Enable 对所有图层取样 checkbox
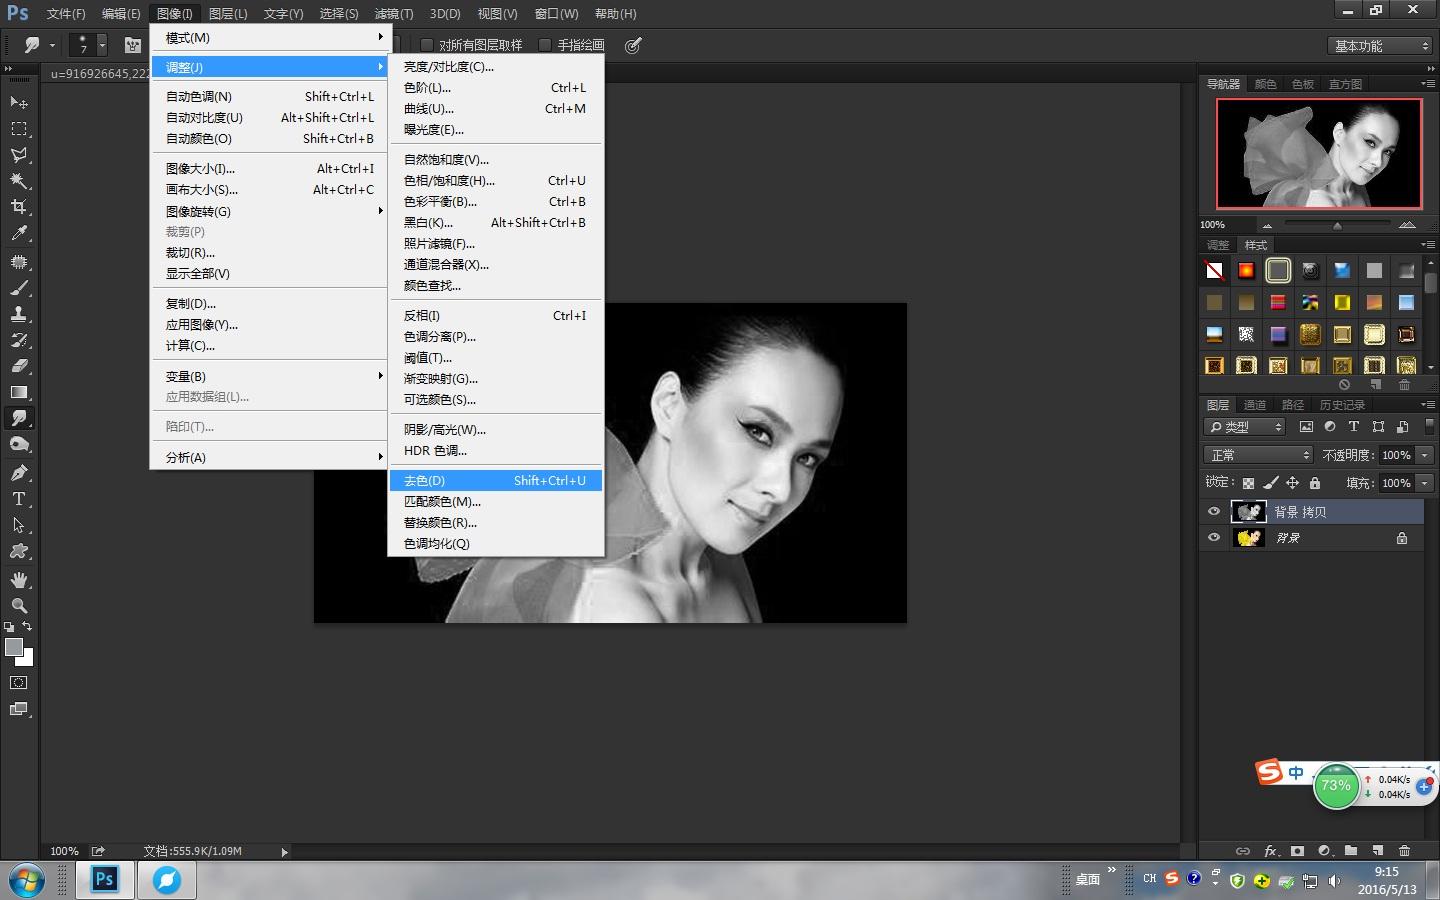This screenshot has width=1440, height=900. tap(427, 45)
